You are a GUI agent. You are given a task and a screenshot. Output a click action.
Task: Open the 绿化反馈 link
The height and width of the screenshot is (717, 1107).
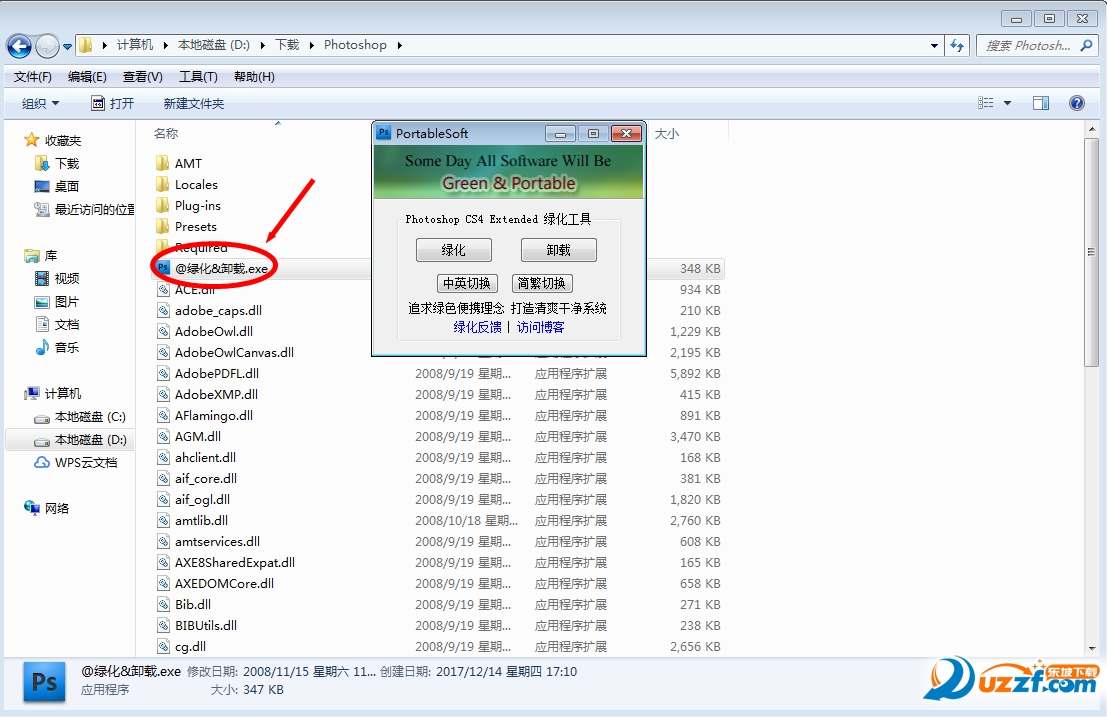pyautogui.click(x=477, y=327)
